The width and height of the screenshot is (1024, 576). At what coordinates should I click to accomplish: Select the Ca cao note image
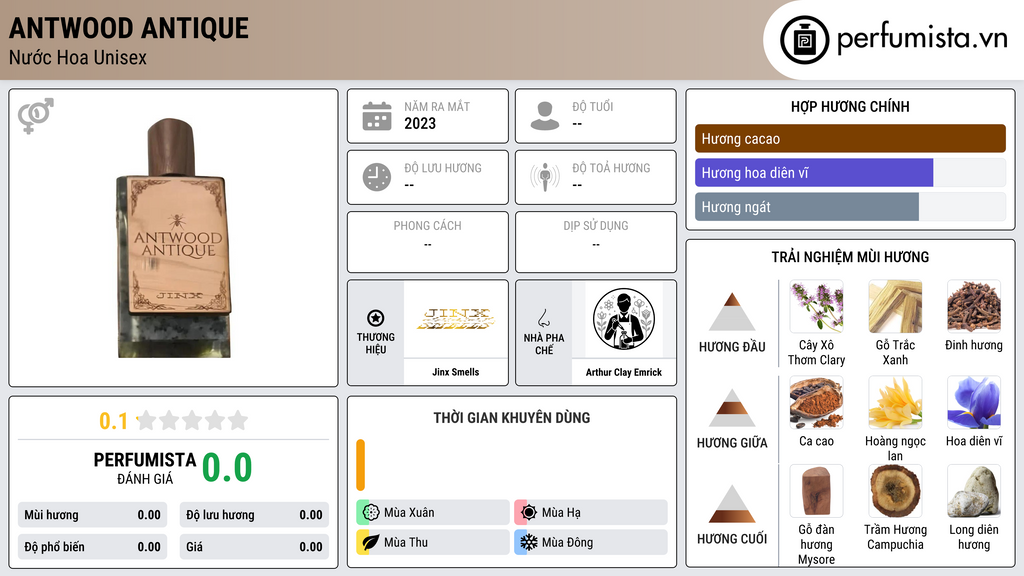[816, 402]
